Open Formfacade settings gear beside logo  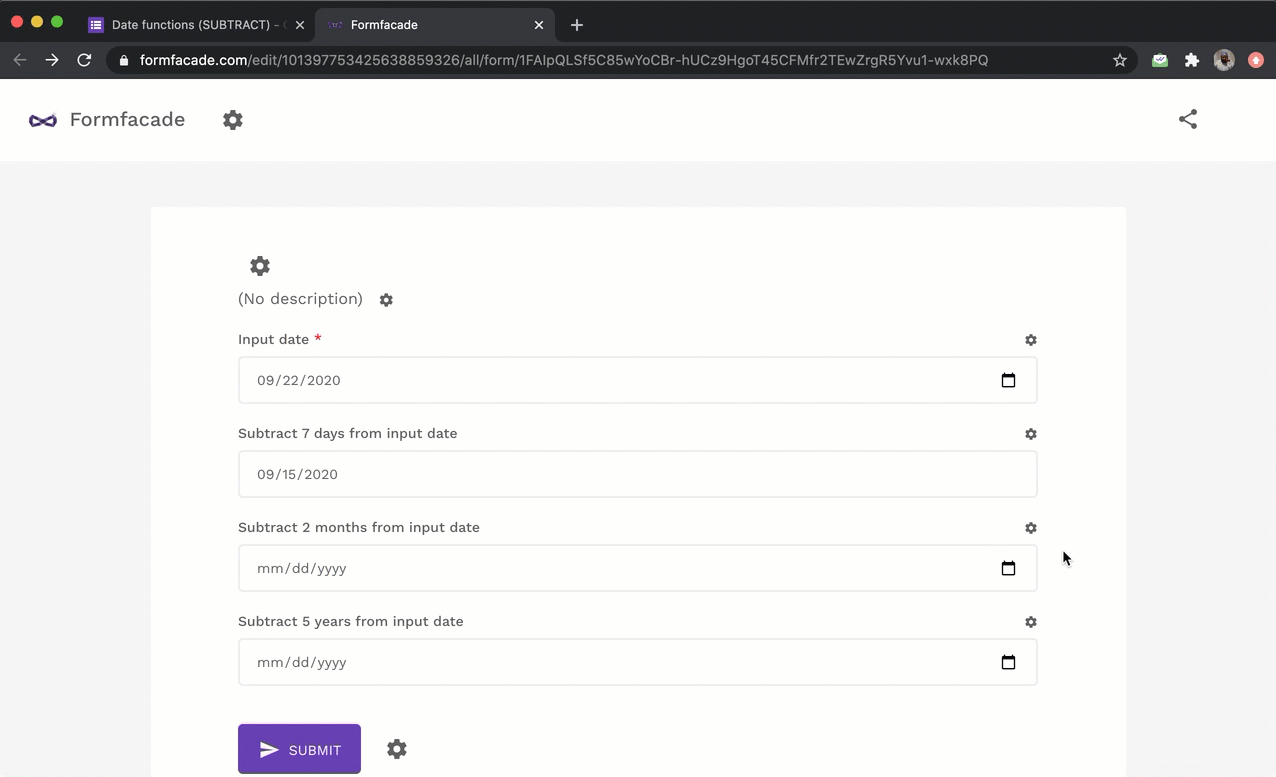pos(233,120)
